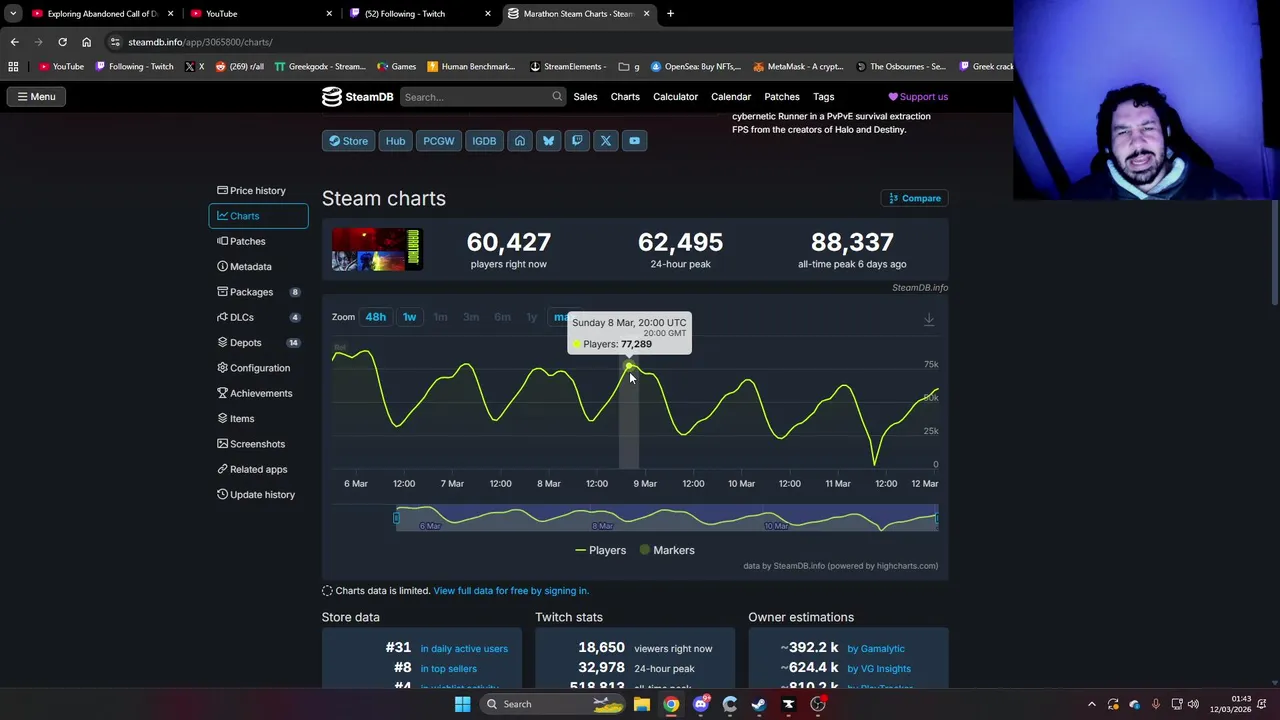Toggle the Players series legend

click(x=600, y=550)
